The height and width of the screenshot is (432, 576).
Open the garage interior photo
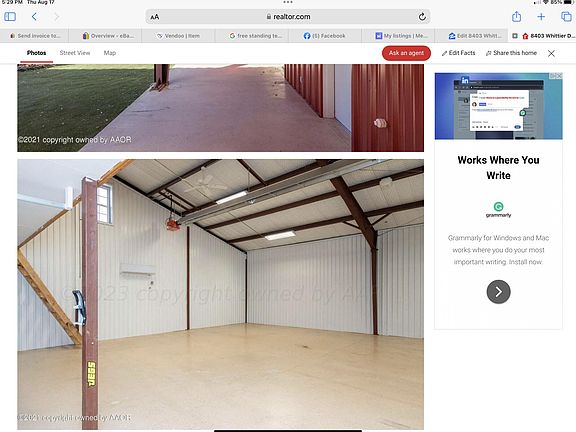pyautogui.click(x=220, y=294)
